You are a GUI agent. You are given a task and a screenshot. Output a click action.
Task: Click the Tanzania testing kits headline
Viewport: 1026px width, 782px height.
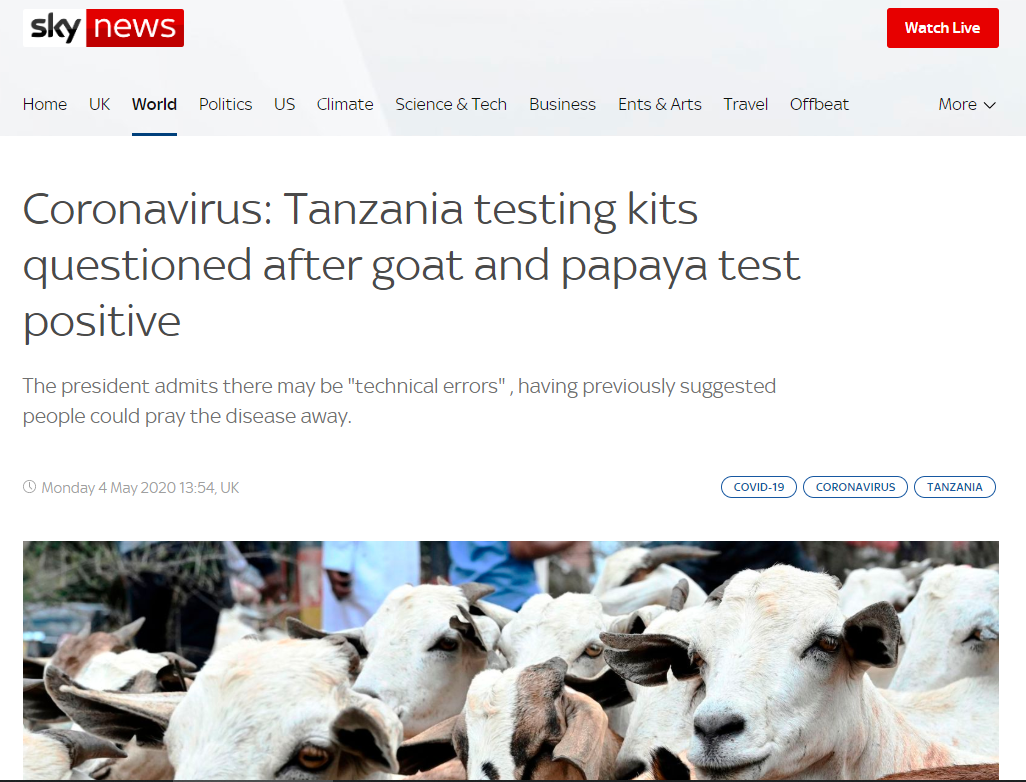point(412,265)
